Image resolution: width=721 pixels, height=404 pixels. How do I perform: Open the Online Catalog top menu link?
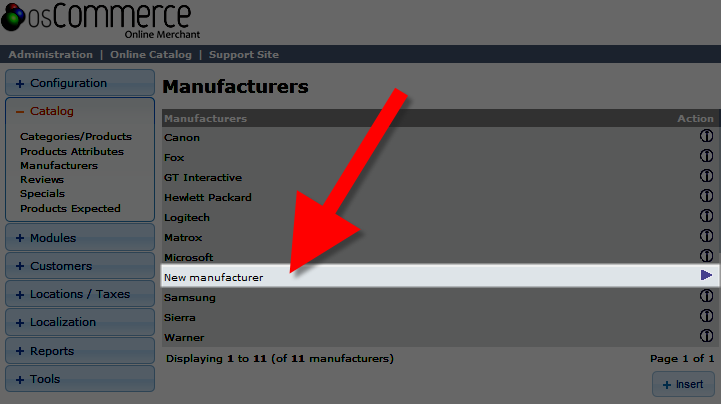pyautogui.click(x=150, y=54)
